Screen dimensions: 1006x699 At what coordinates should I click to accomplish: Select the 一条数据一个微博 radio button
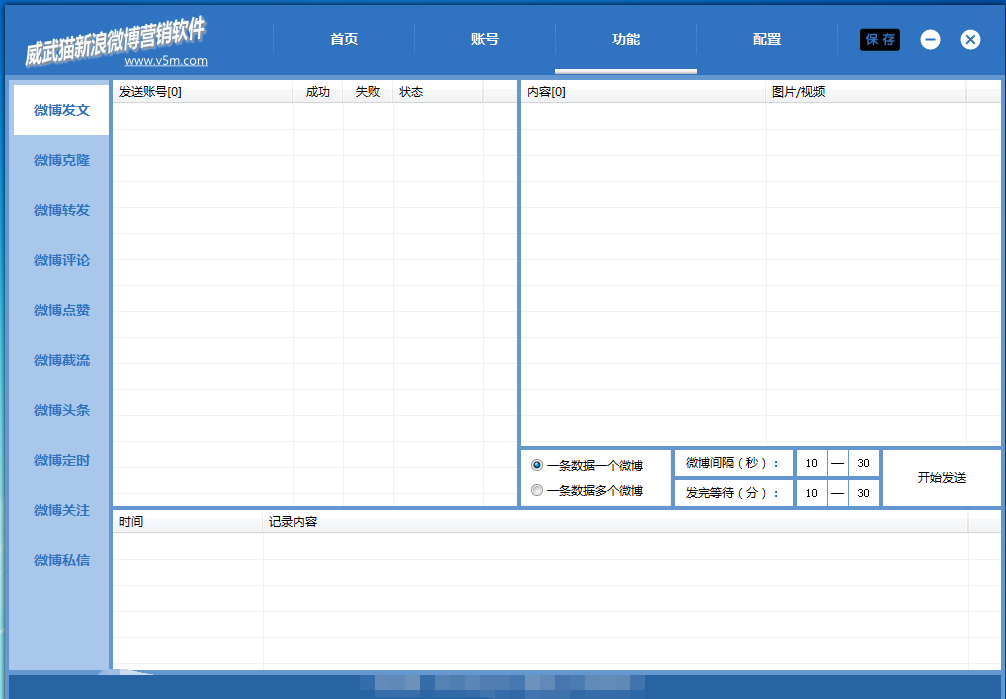click(x=537, y=465)
